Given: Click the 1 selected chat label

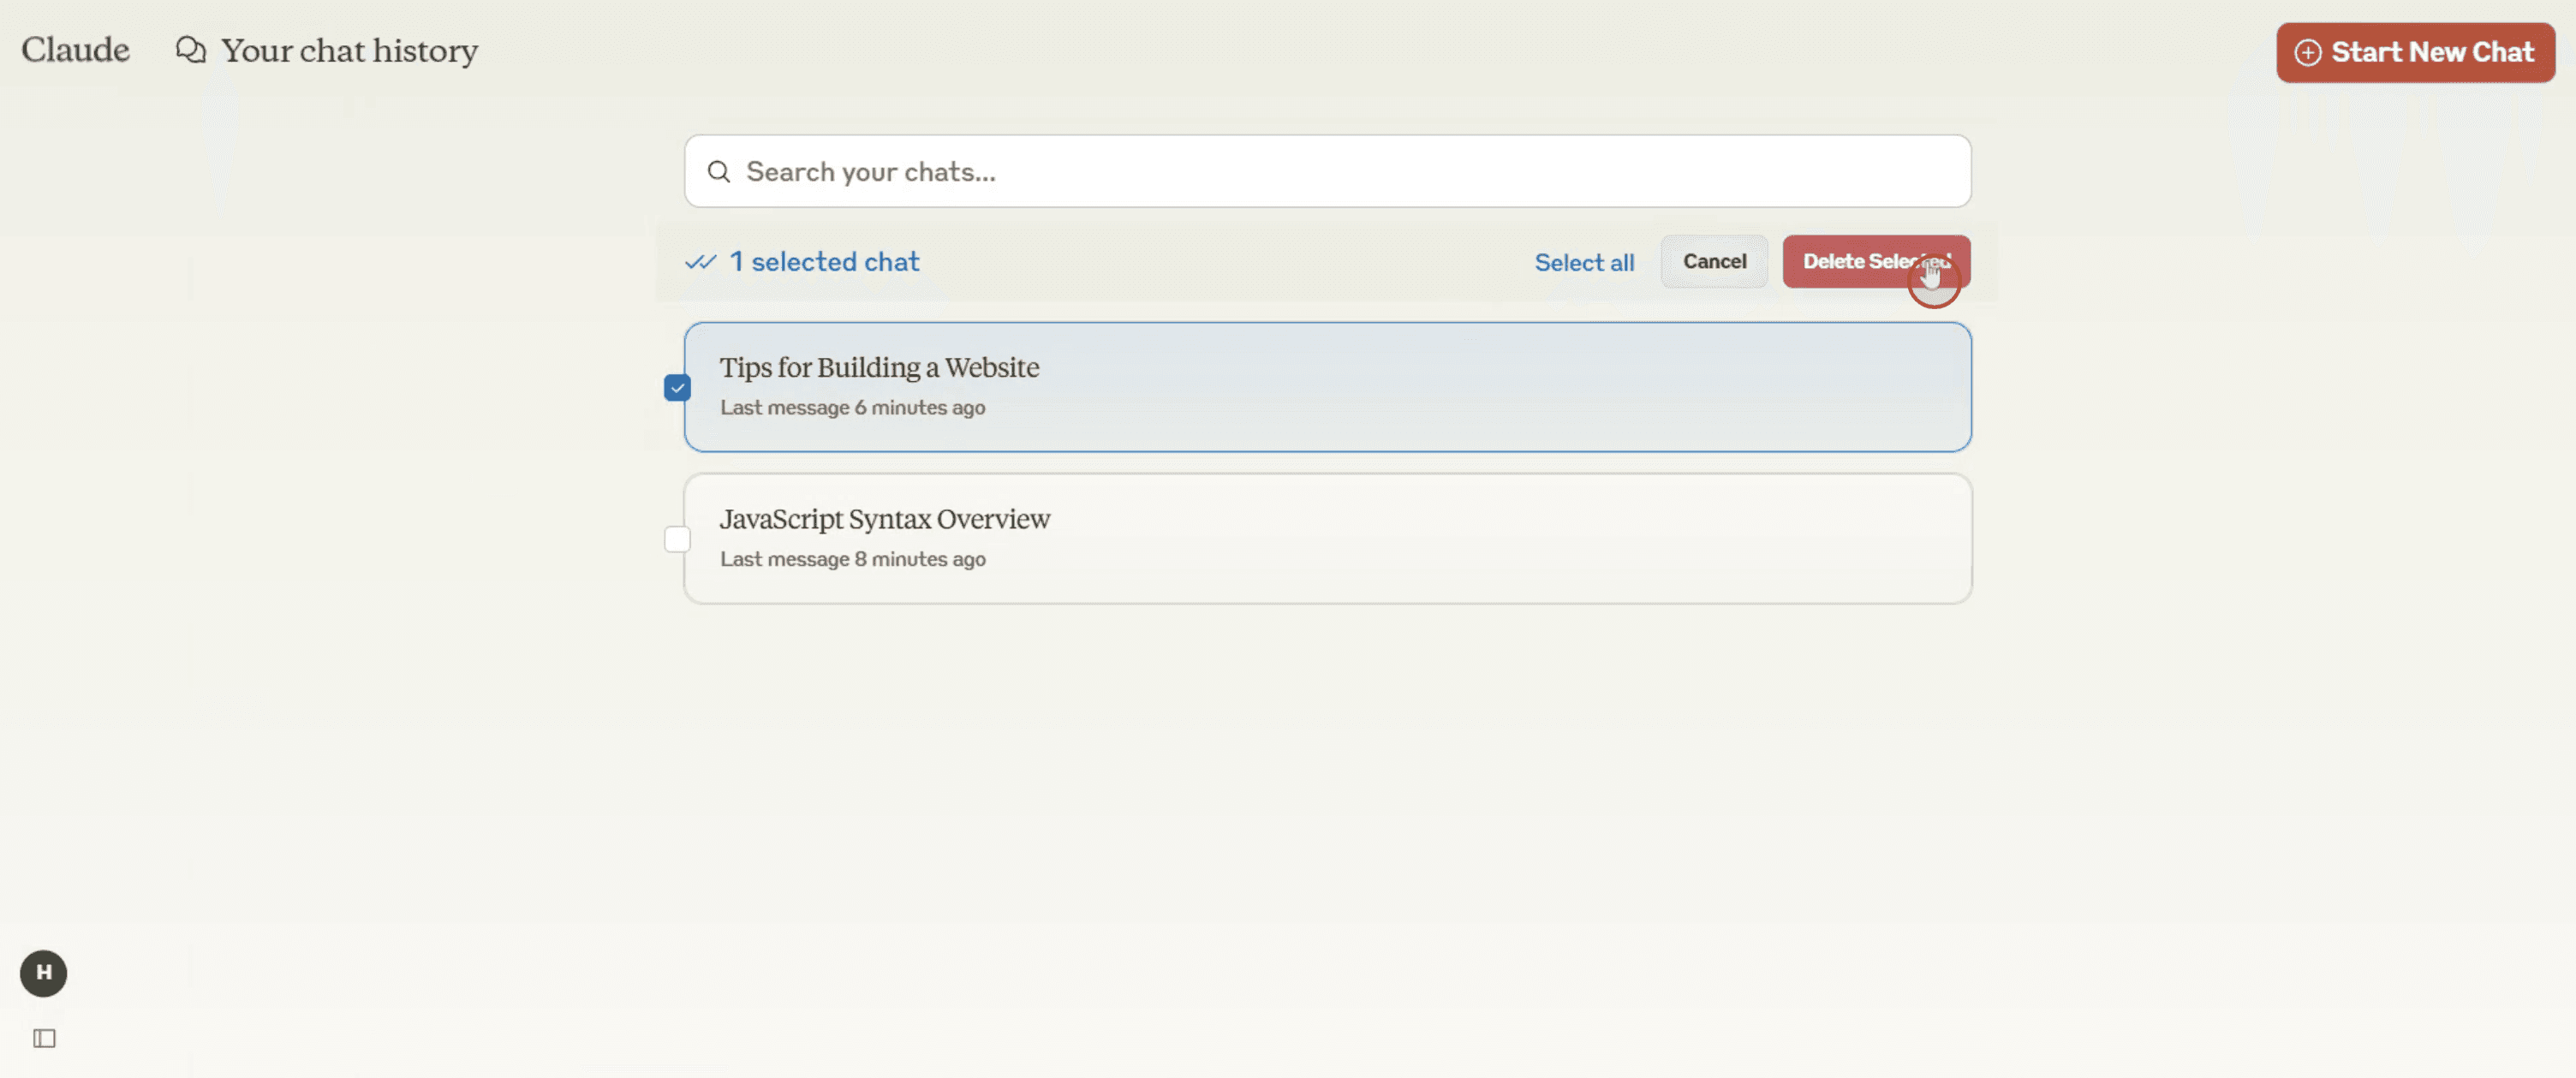Looking at the screenshot, I should click(824, 262).
